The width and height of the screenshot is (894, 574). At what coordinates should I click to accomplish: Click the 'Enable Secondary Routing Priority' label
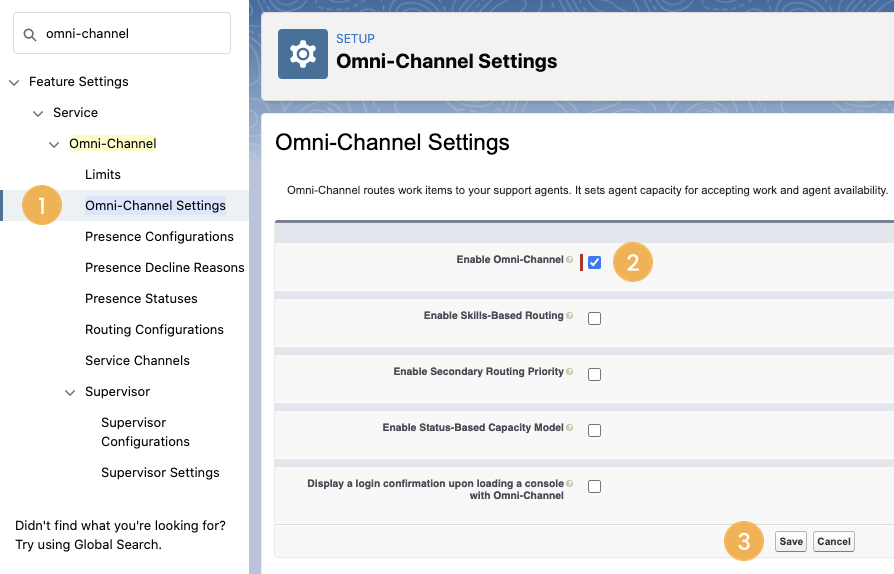tap(478, 371)
